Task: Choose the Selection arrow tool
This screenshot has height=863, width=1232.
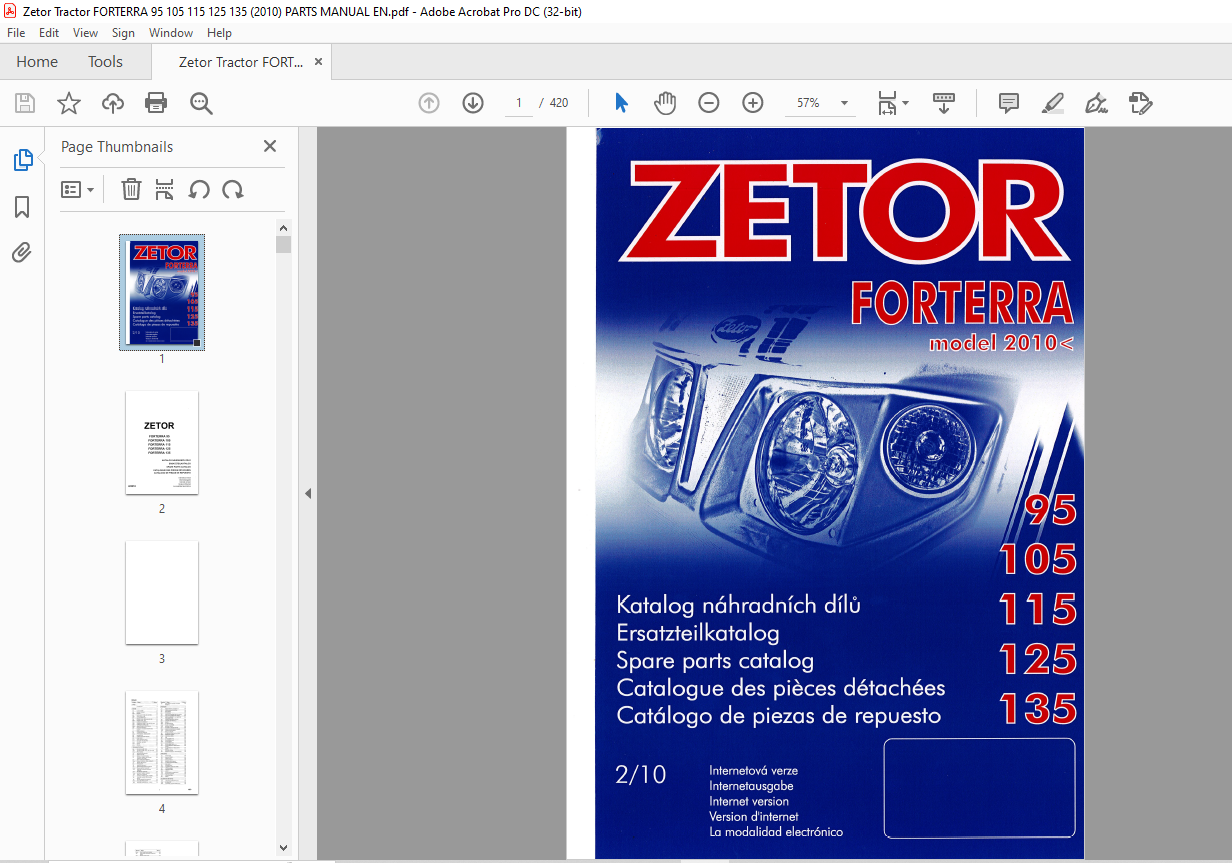Action: pyautogui.click(x=621, y=103)
